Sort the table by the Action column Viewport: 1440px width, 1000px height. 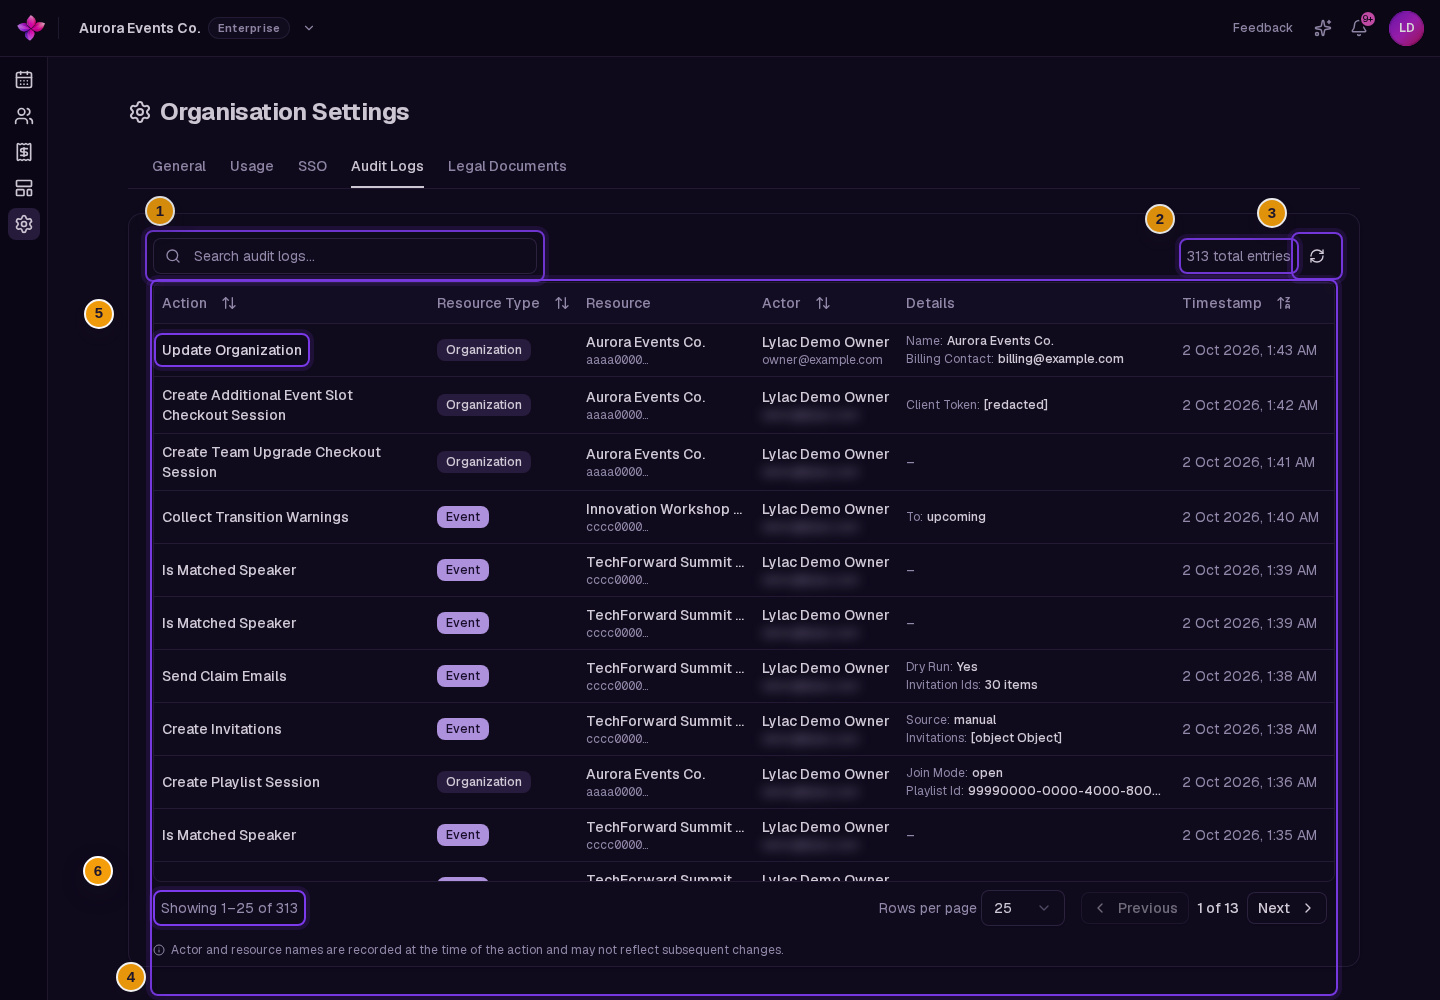pyautogui.click(x=229, y=303)
